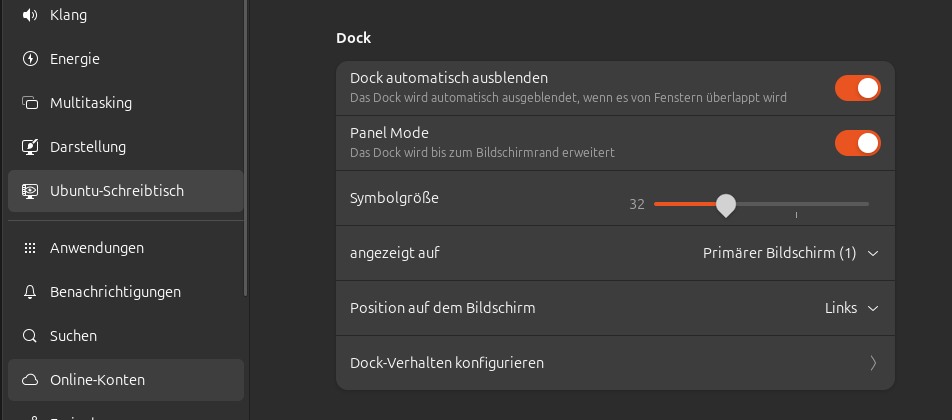952x420 pixels.
Task: Click the Klang speaker icon
Action: point(30,15)
